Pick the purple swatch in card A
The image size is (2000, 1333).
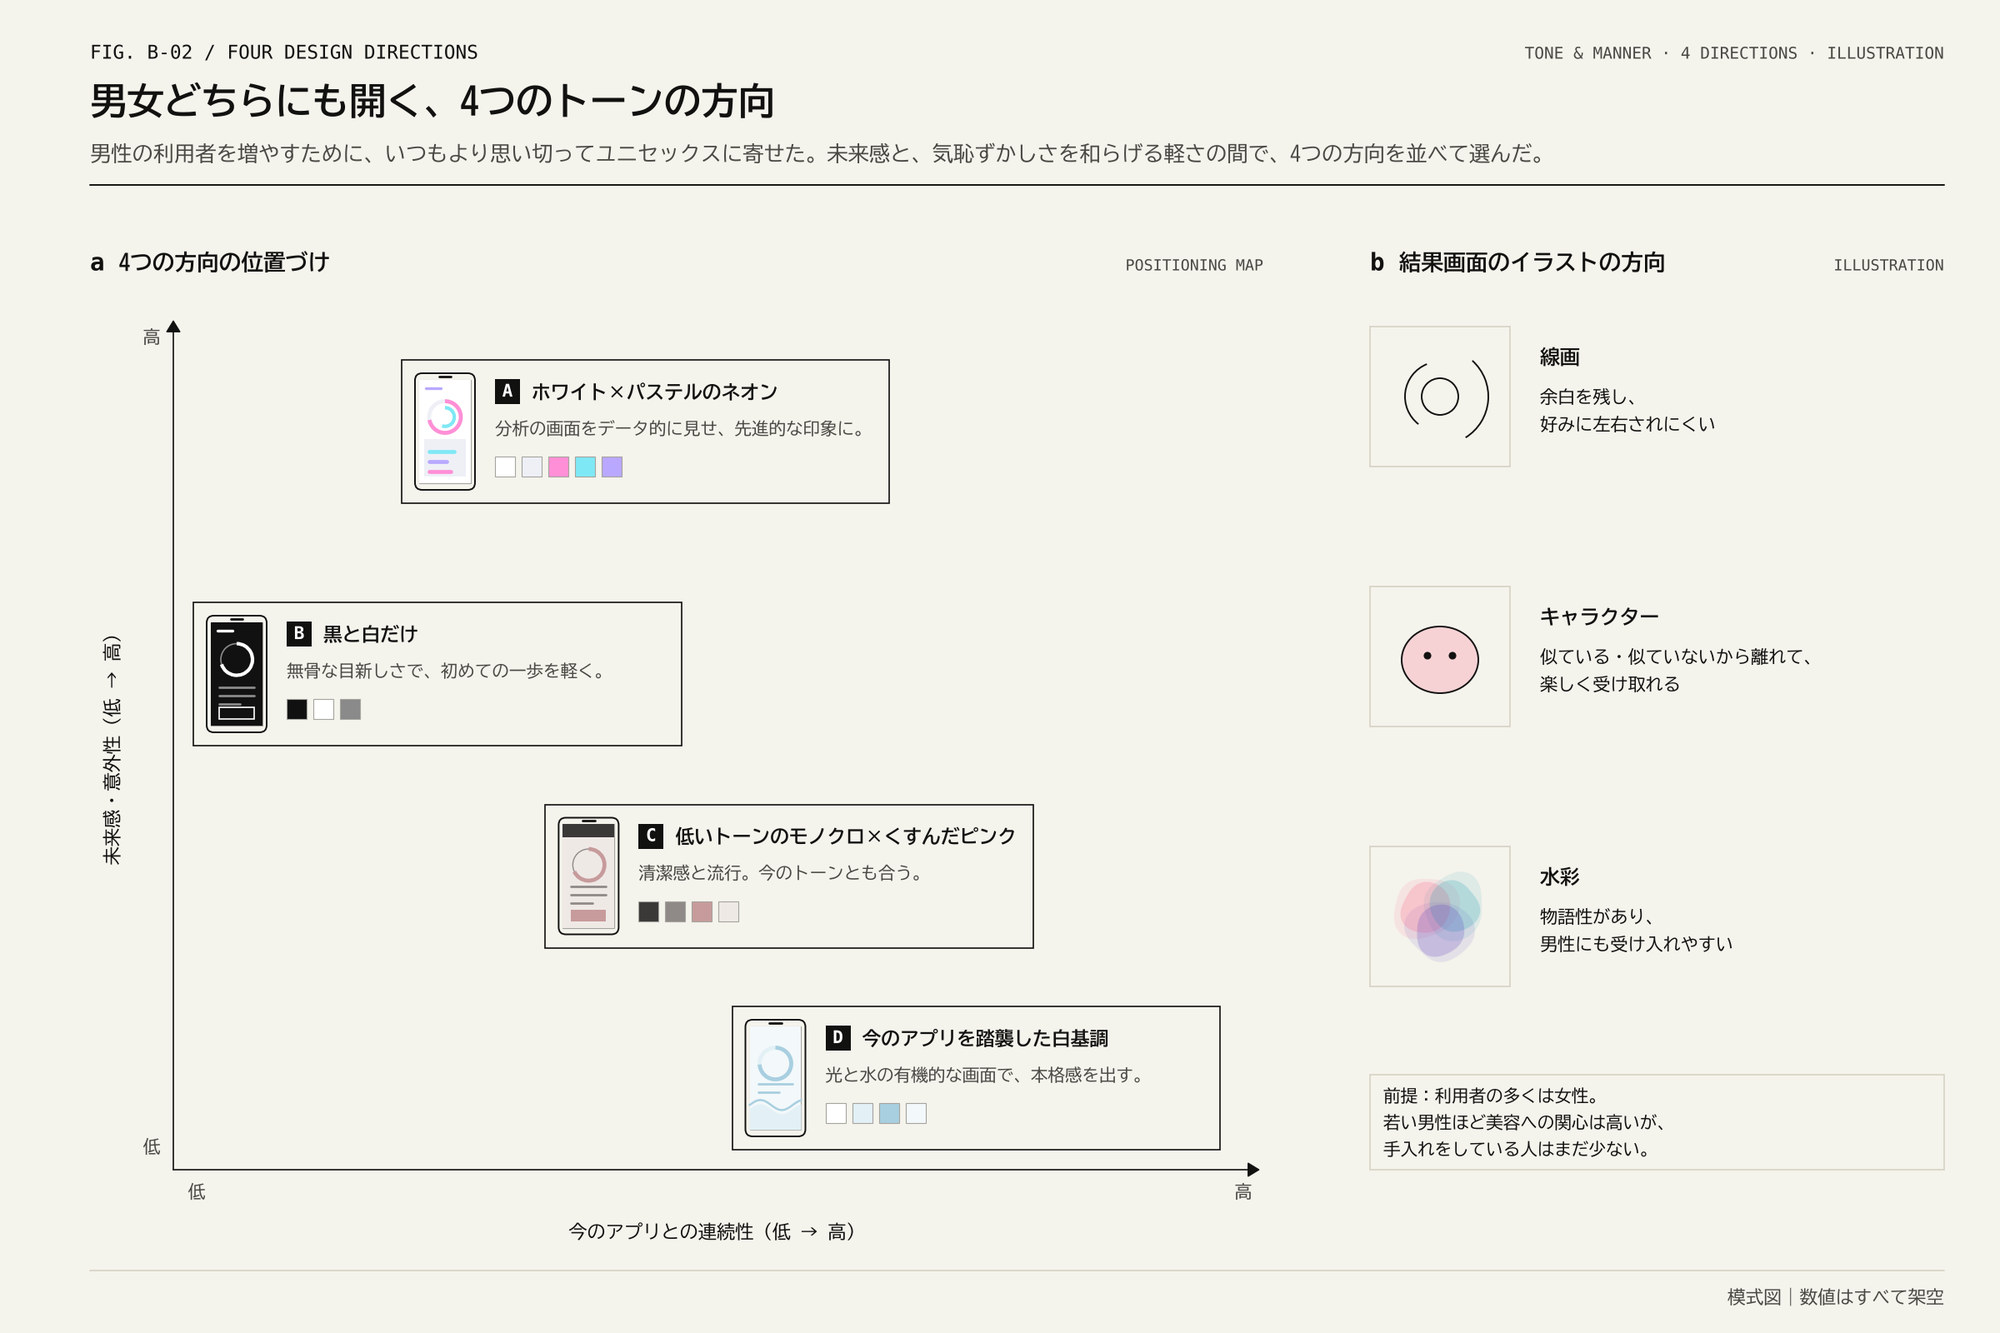[x=612, y=467]
